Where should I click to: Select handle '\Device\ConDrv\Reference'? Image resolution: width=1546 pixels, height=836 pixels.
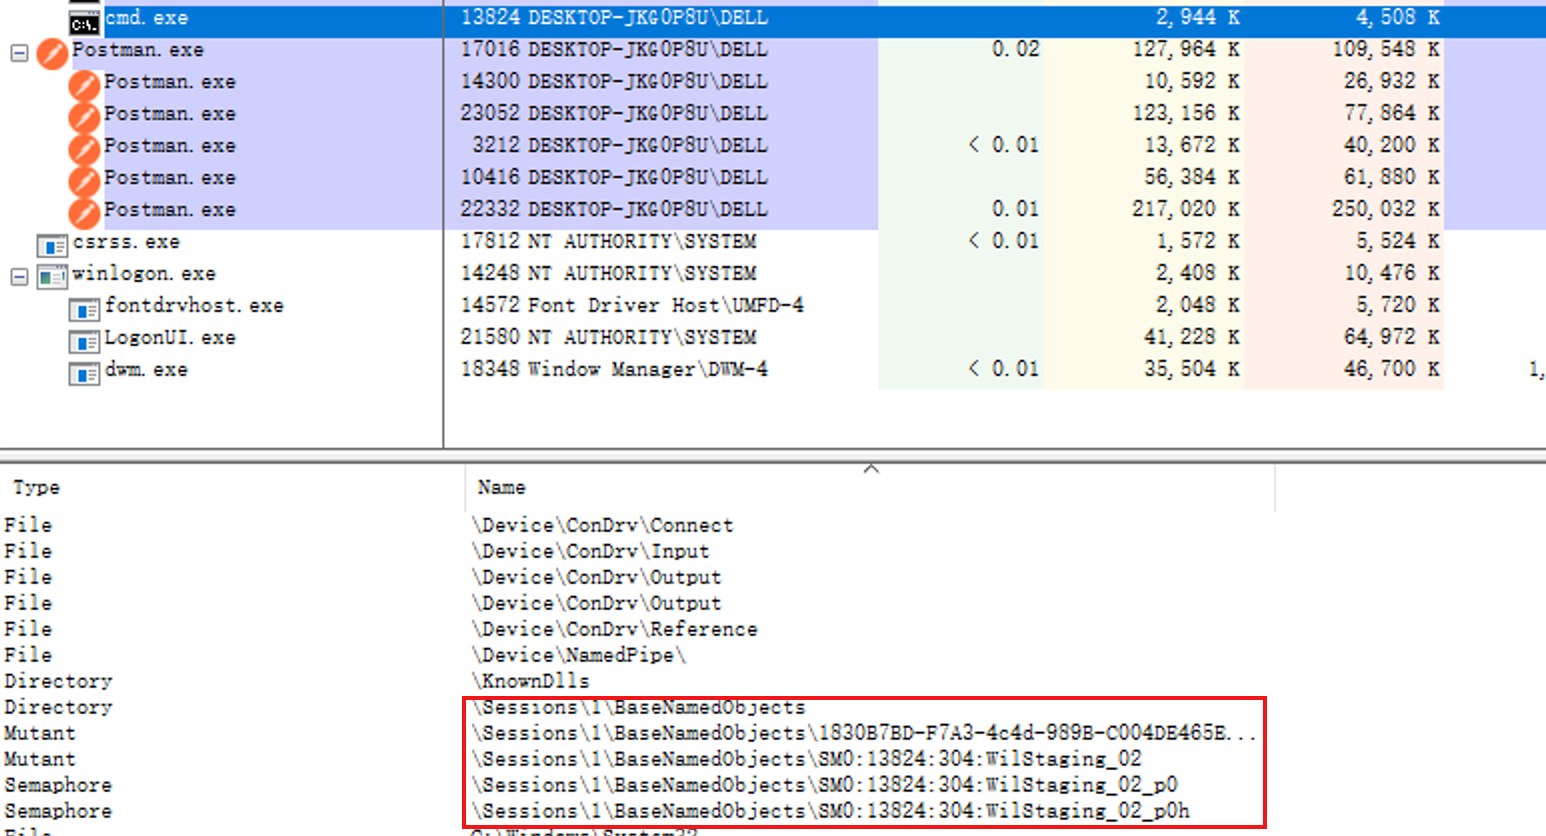pyautogui.click(x=614, y=629)
